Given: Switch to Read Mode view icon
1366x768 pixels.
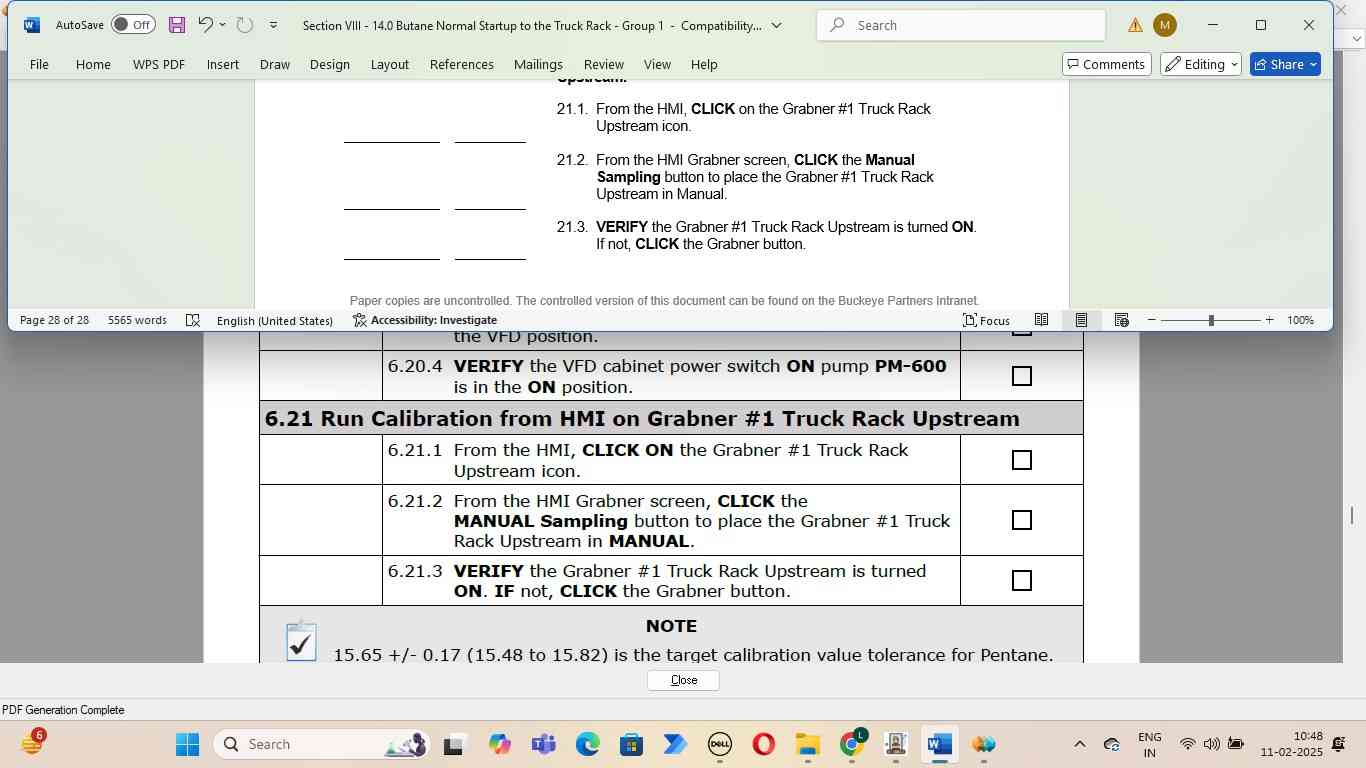Looking at the screenshot, I should click(x=1041, y=320).
